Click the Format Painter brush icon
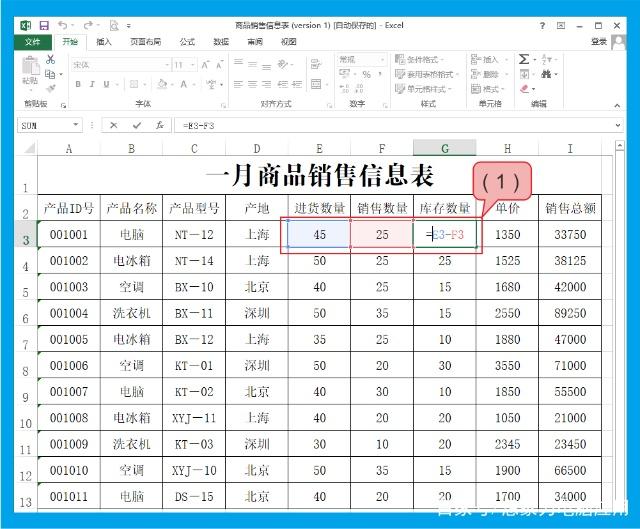The image size is (640, 529). [x=51, y=88]
